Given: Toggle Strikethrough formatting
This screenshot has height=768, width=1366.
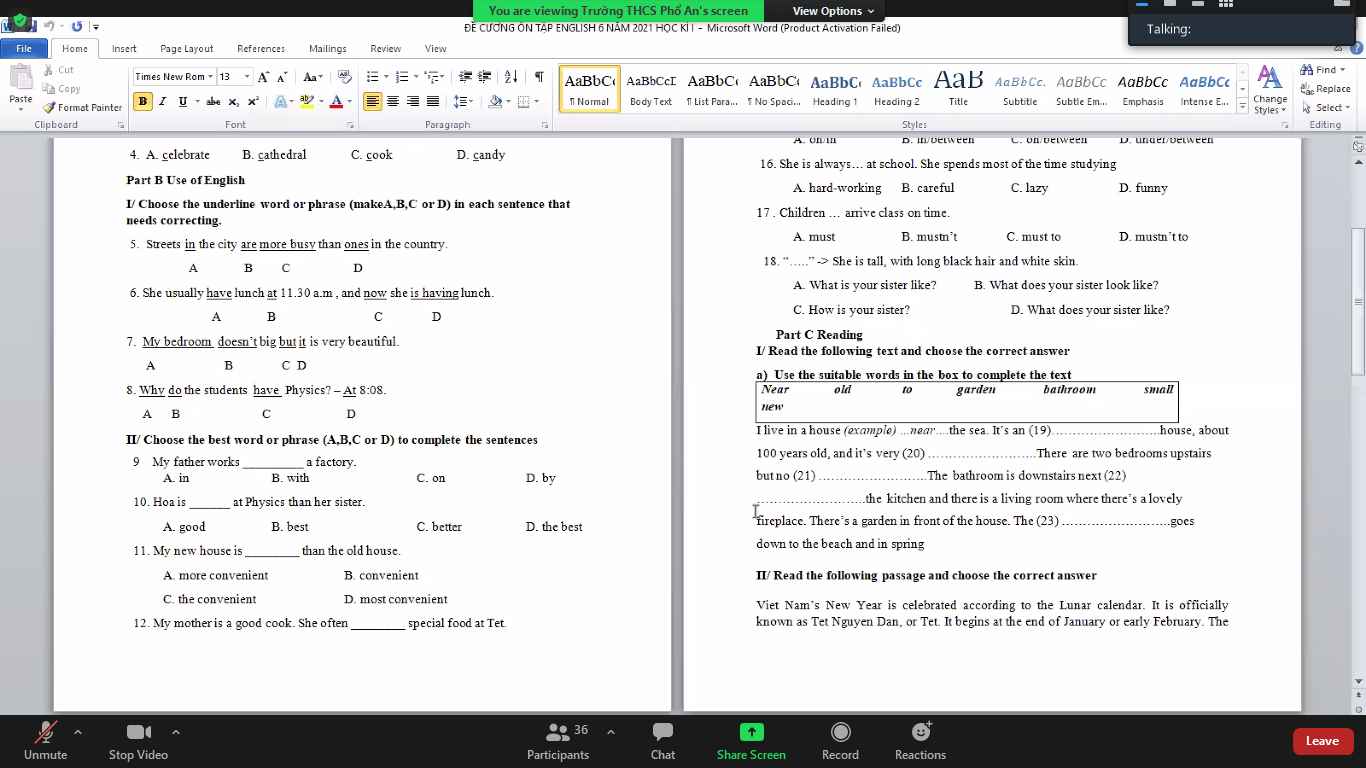Looking at the screenshot, I should [213, 101].
